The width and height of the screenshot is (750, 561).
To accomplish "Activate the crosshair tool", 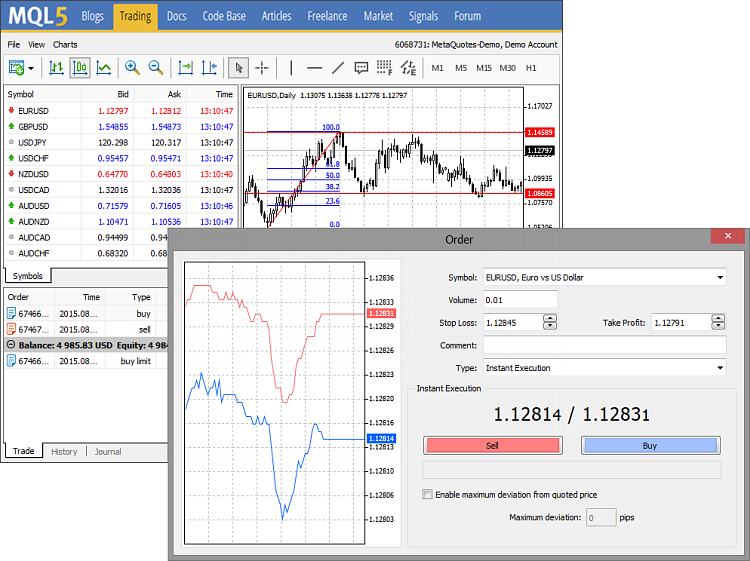I will coord(262,68).
